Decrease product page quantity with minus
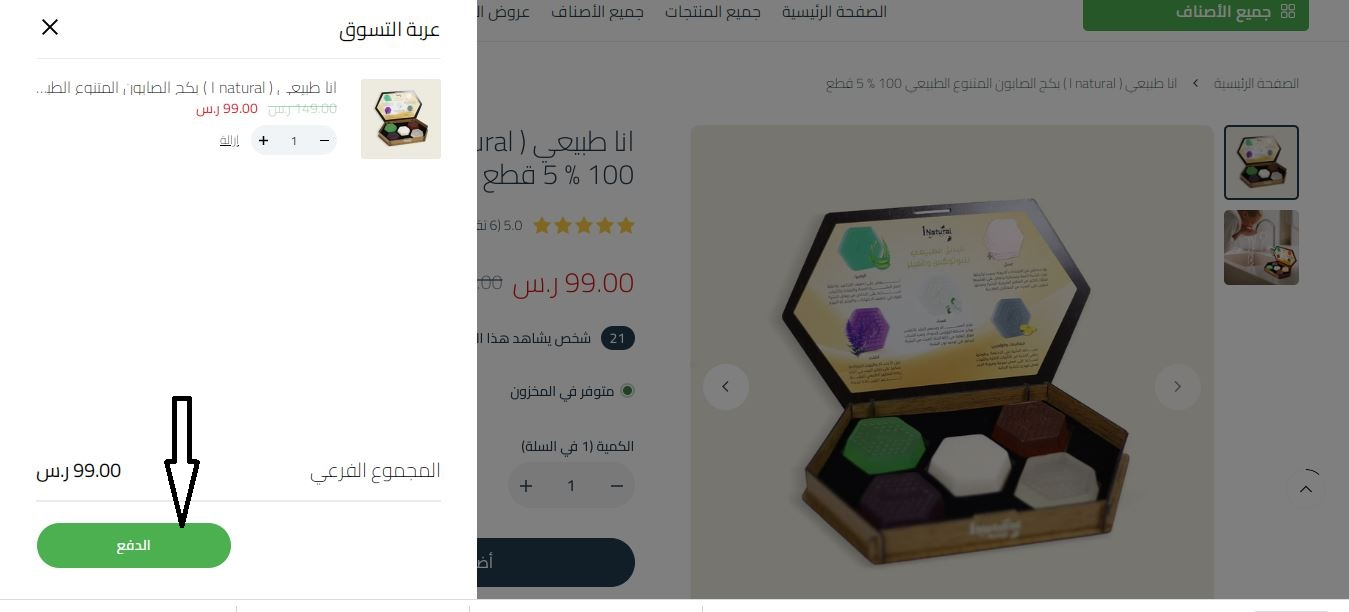 617,486
